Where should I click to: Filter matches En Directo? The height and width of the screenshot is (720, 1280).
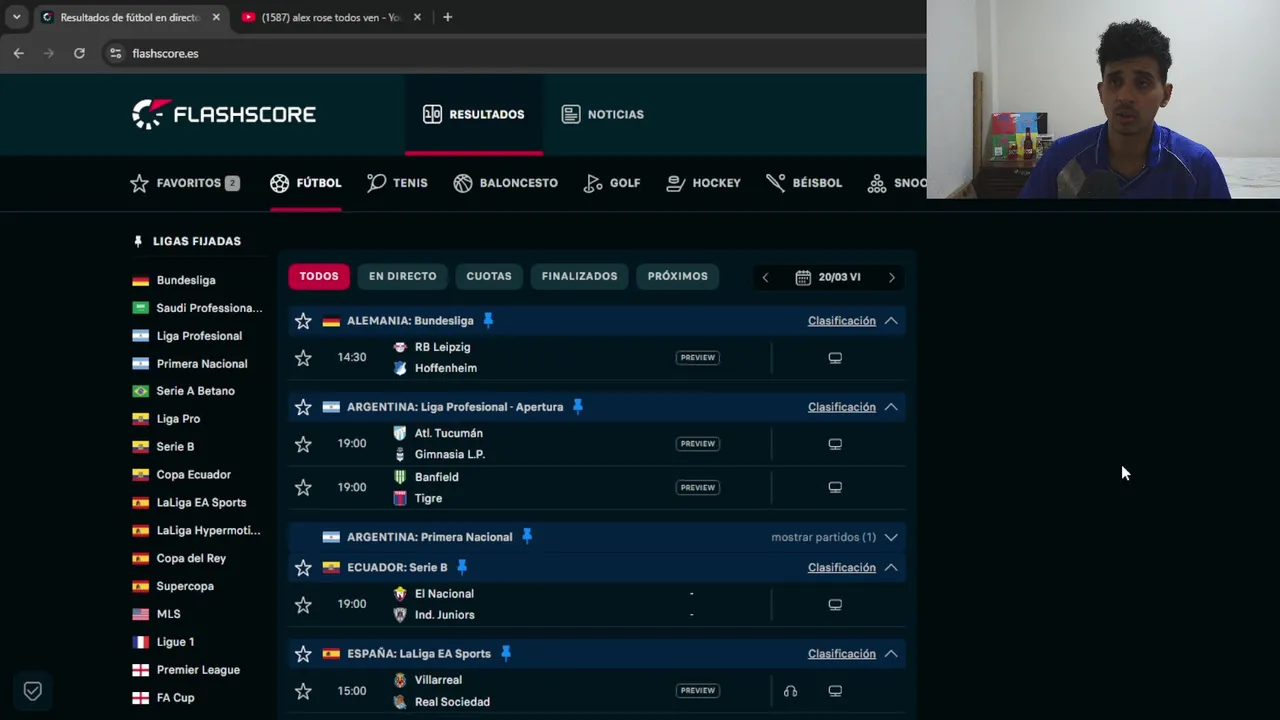(402, 276)
